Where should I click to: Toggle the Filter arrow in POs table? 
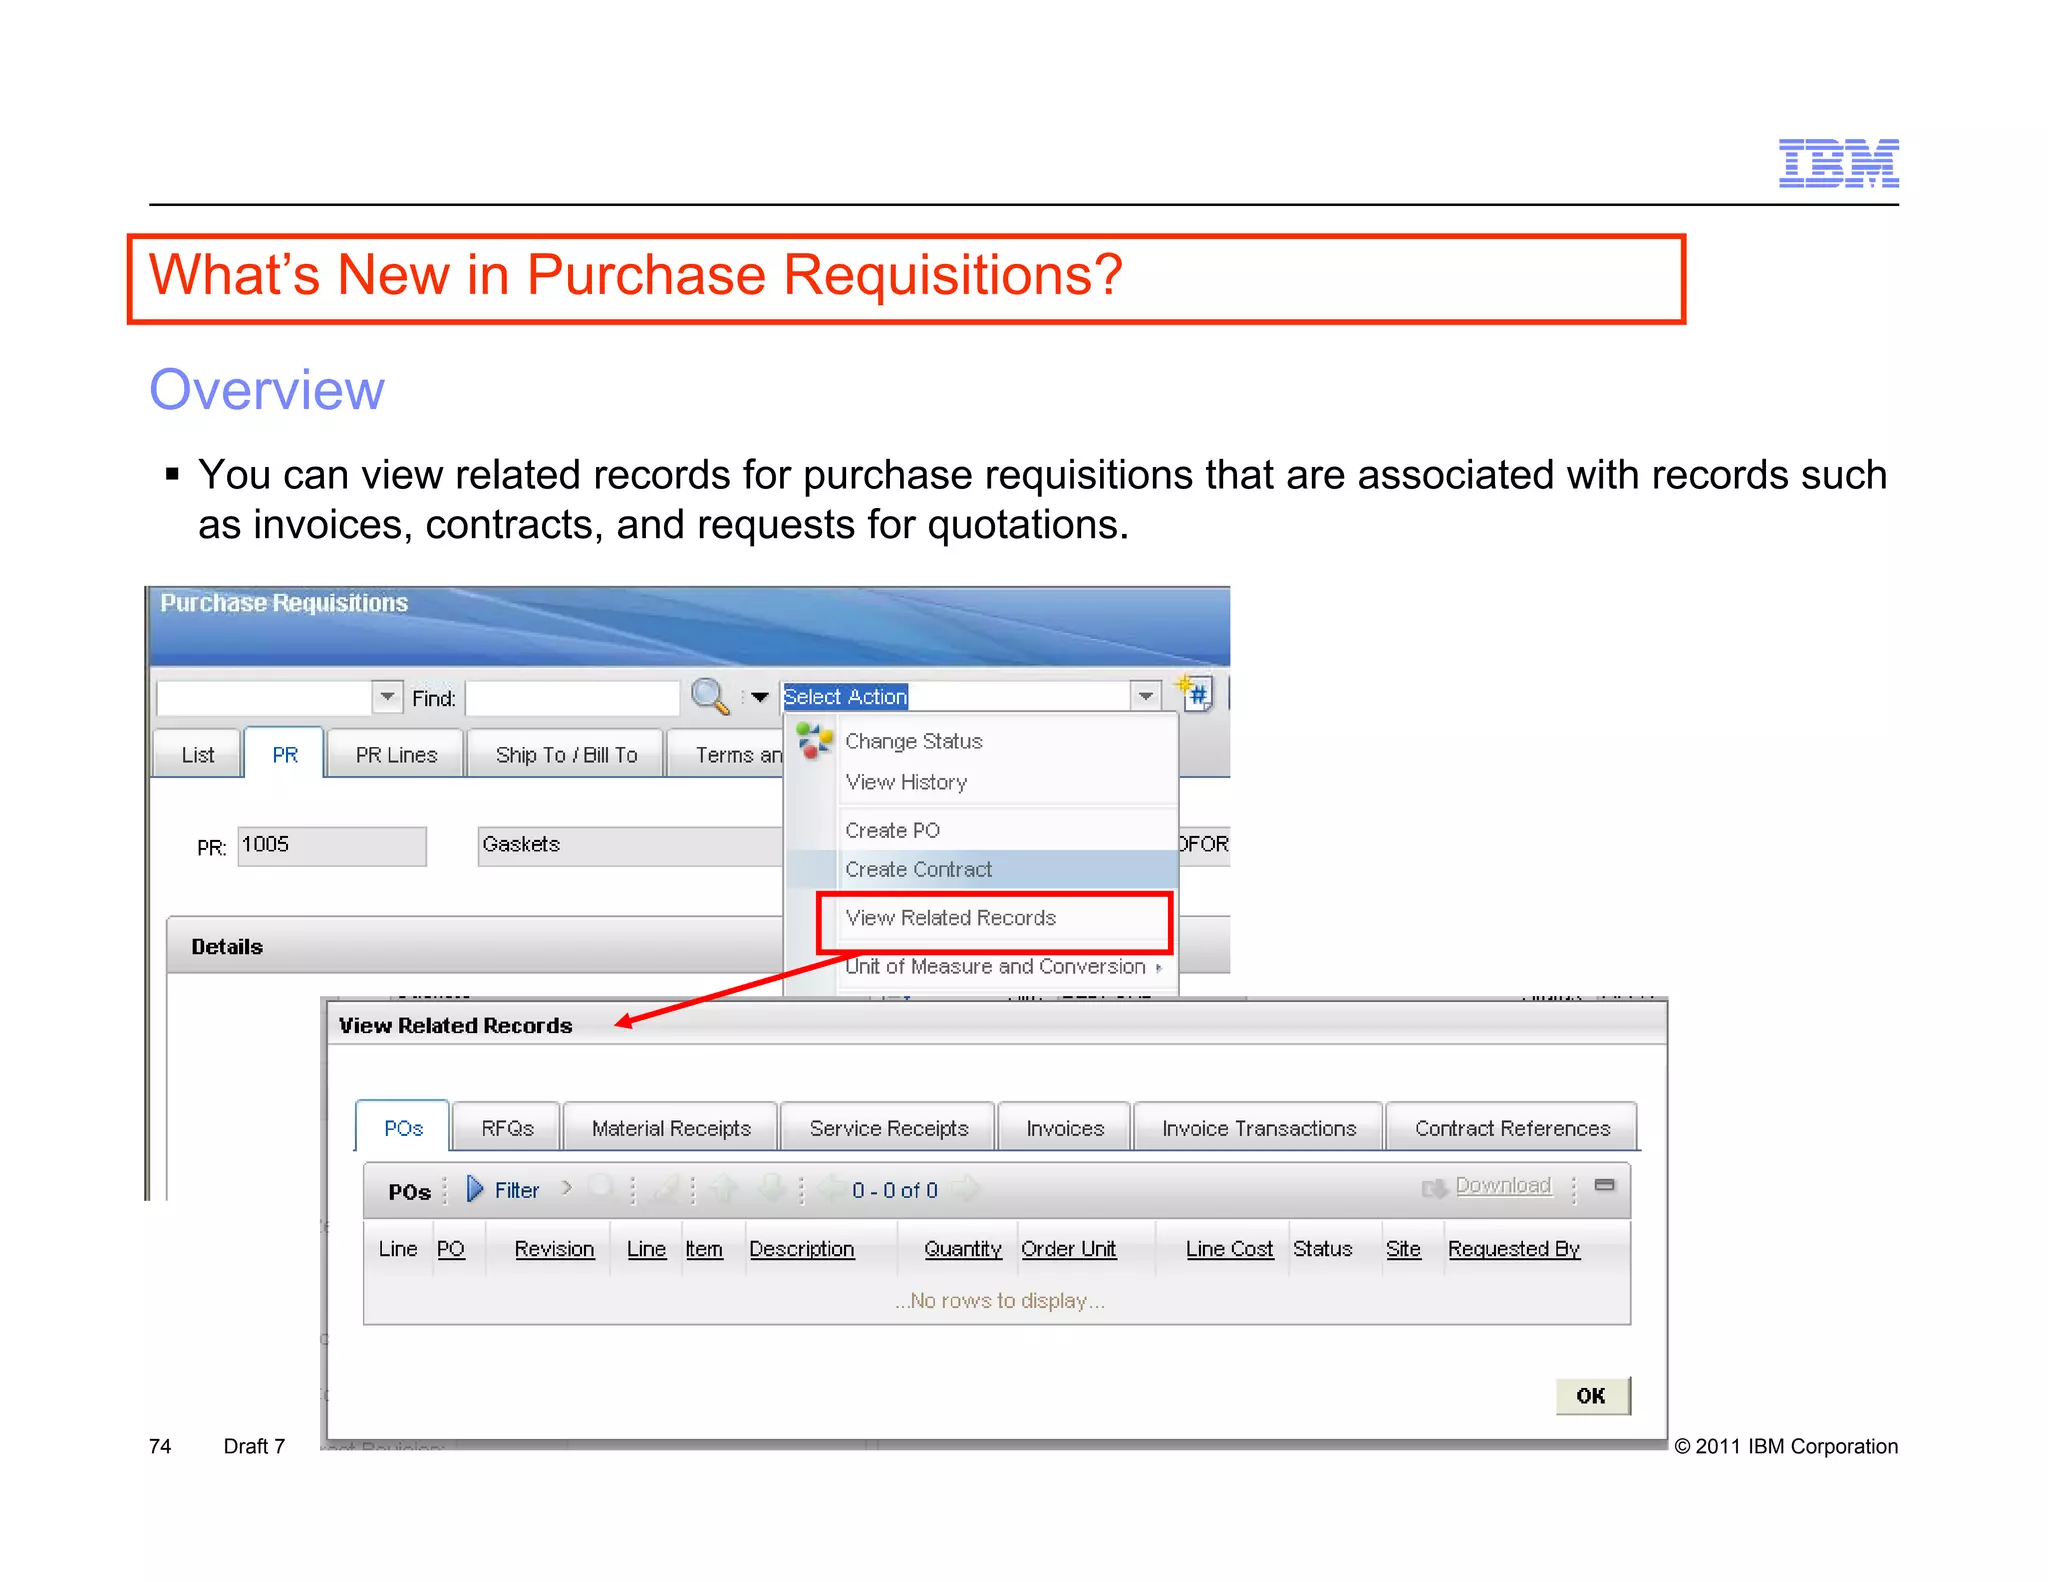475,1189
